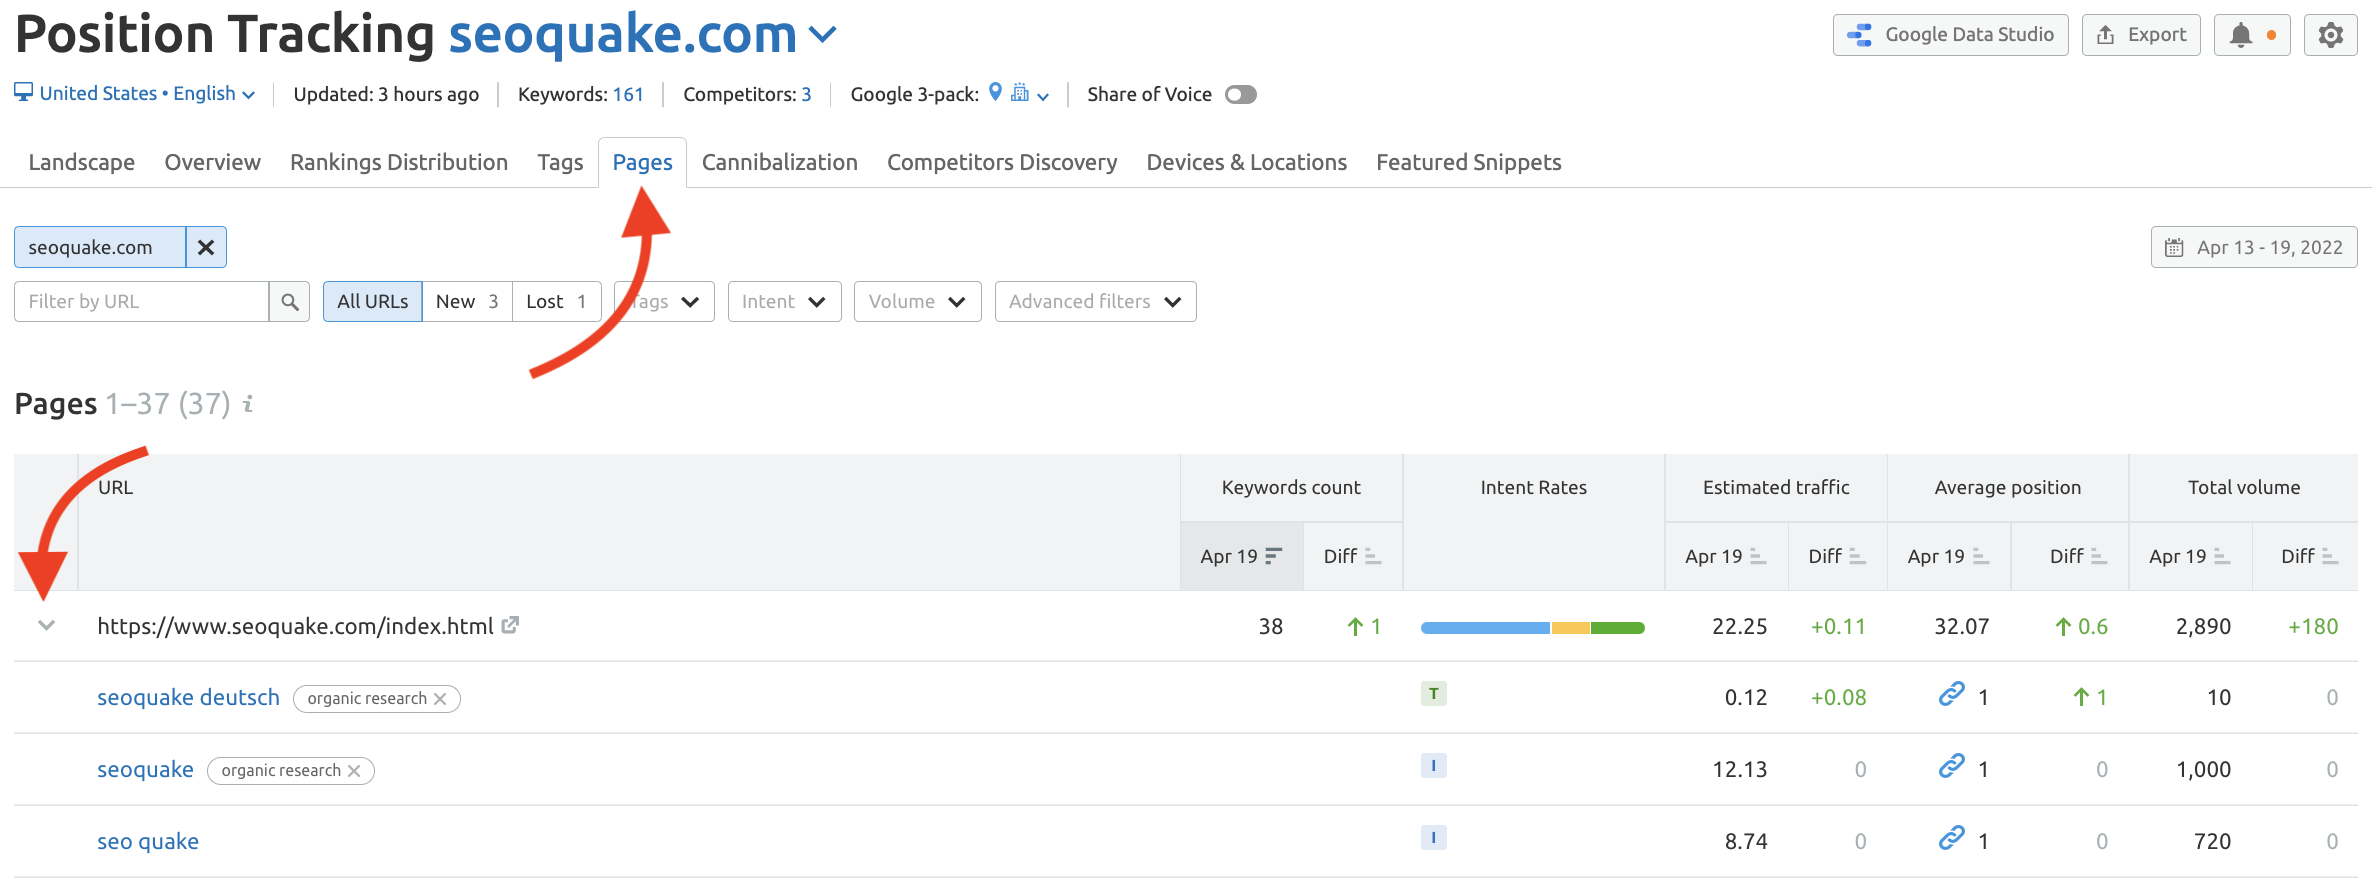Open settings gear in top bar
Screen dimensions: 2372x888
(x=2331, y=35)
